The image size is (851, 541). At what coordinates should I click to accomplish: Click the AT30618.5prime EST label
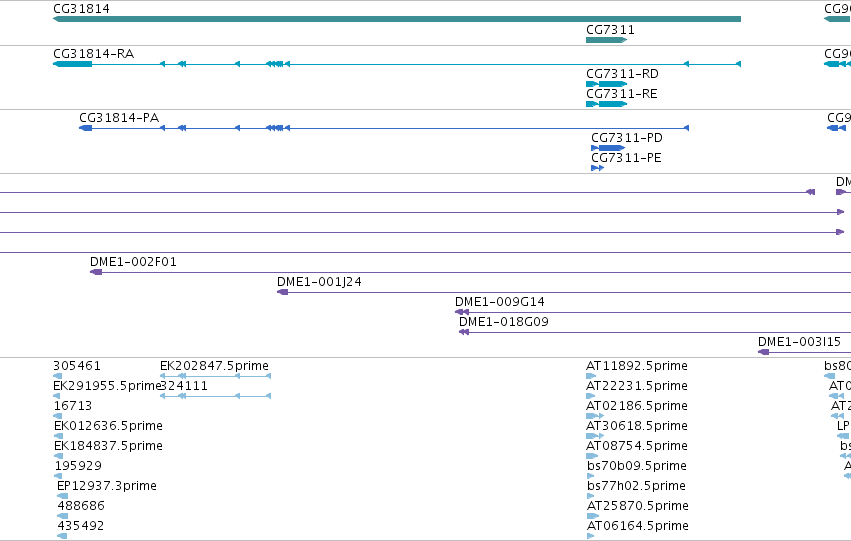tap(637, 426)
